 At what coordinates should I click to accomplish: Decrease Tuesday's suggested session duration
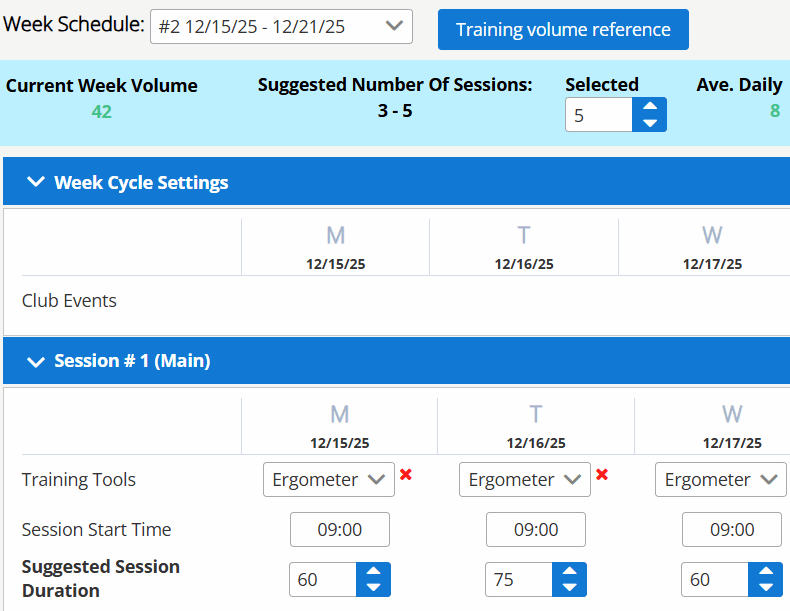tap(570, 588)
